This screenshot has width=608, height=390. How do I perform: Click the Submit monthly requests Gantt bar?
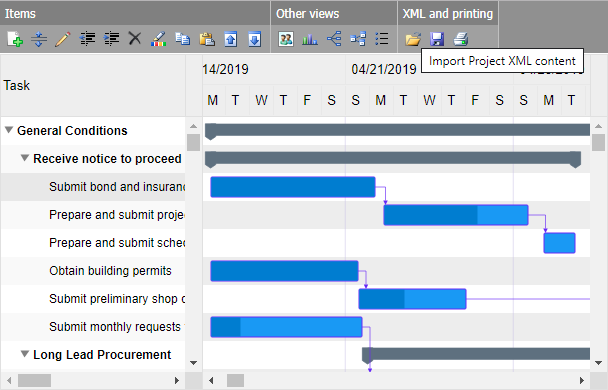point(286,327)
